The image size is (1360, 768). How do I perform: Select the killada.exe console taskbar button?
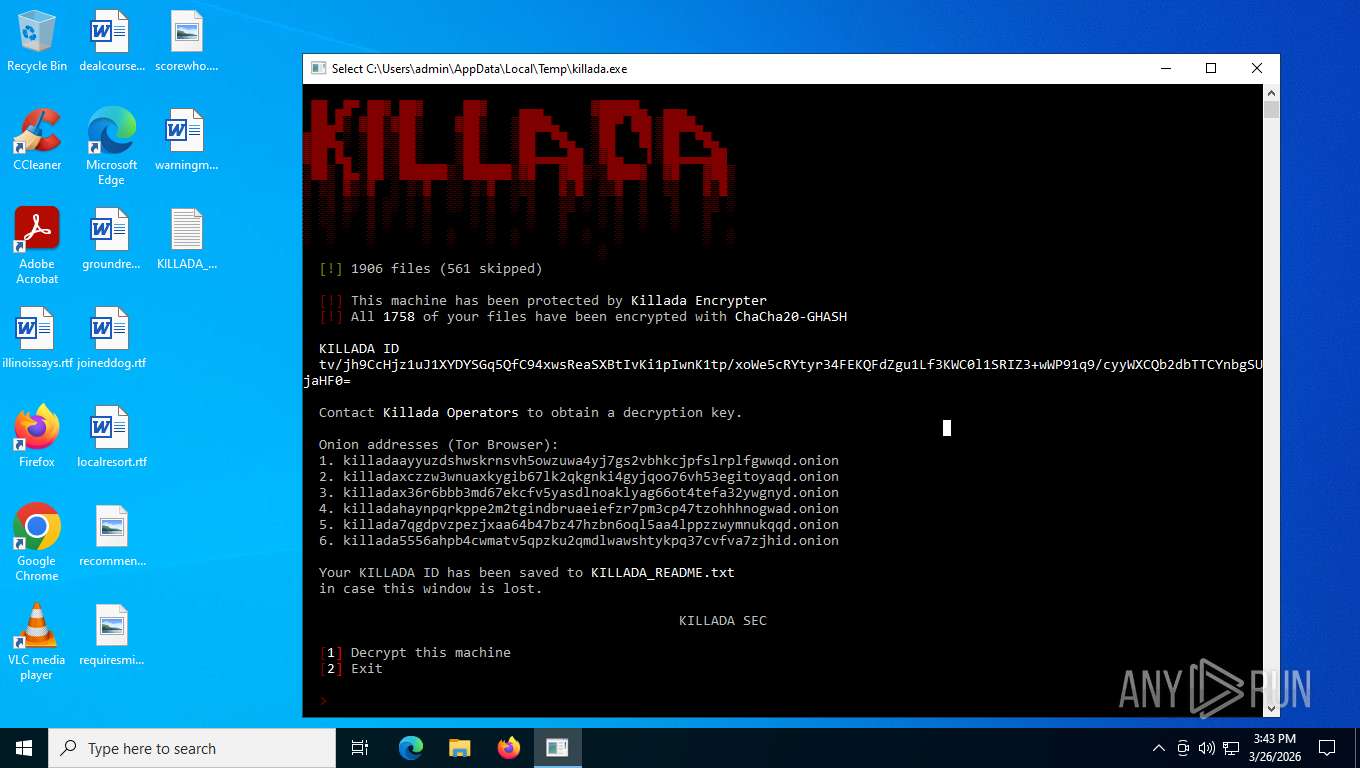point(557,748)
